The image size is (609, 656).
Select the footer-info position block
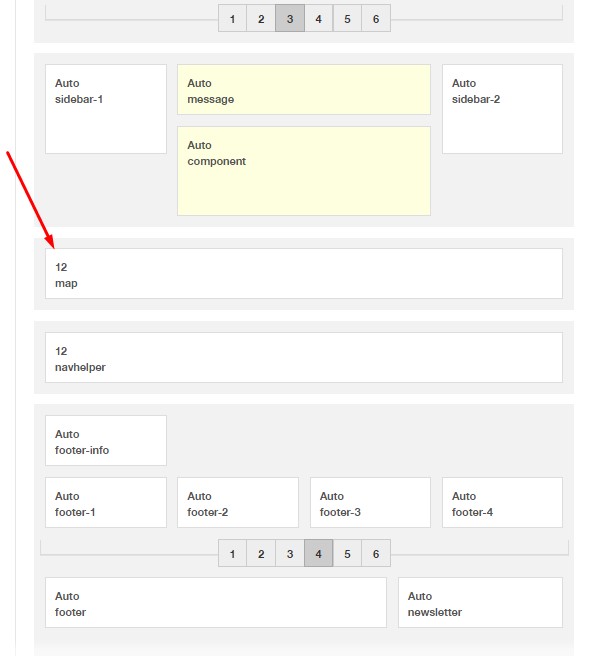click(x=106, y=441)
